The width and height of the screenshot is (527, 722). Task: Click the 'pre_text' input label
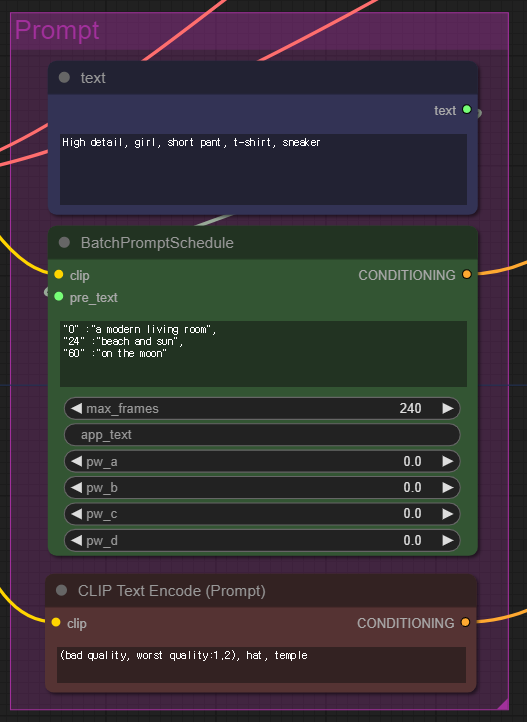pos(93,297)
